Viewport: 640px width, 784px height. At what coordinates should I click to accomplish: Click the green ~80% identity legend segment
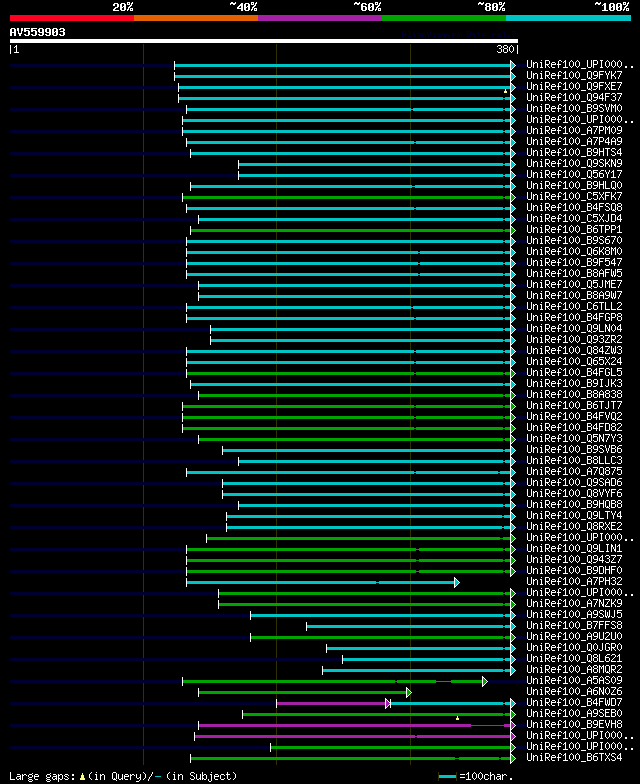pyautogui.click(x=444, y=18)
